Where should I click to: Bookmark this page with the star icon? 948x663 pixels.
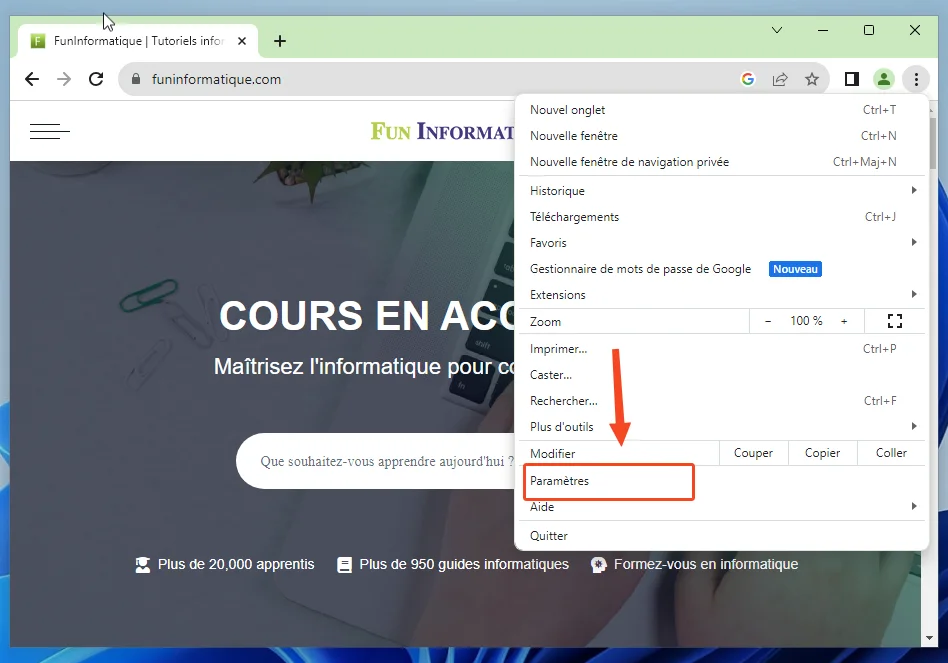(x=812, y=79)
